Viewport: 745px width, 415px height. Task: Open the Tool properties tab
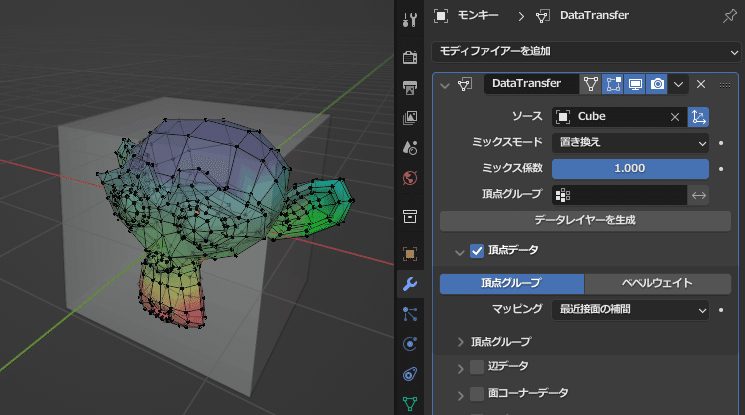(410, 20)
